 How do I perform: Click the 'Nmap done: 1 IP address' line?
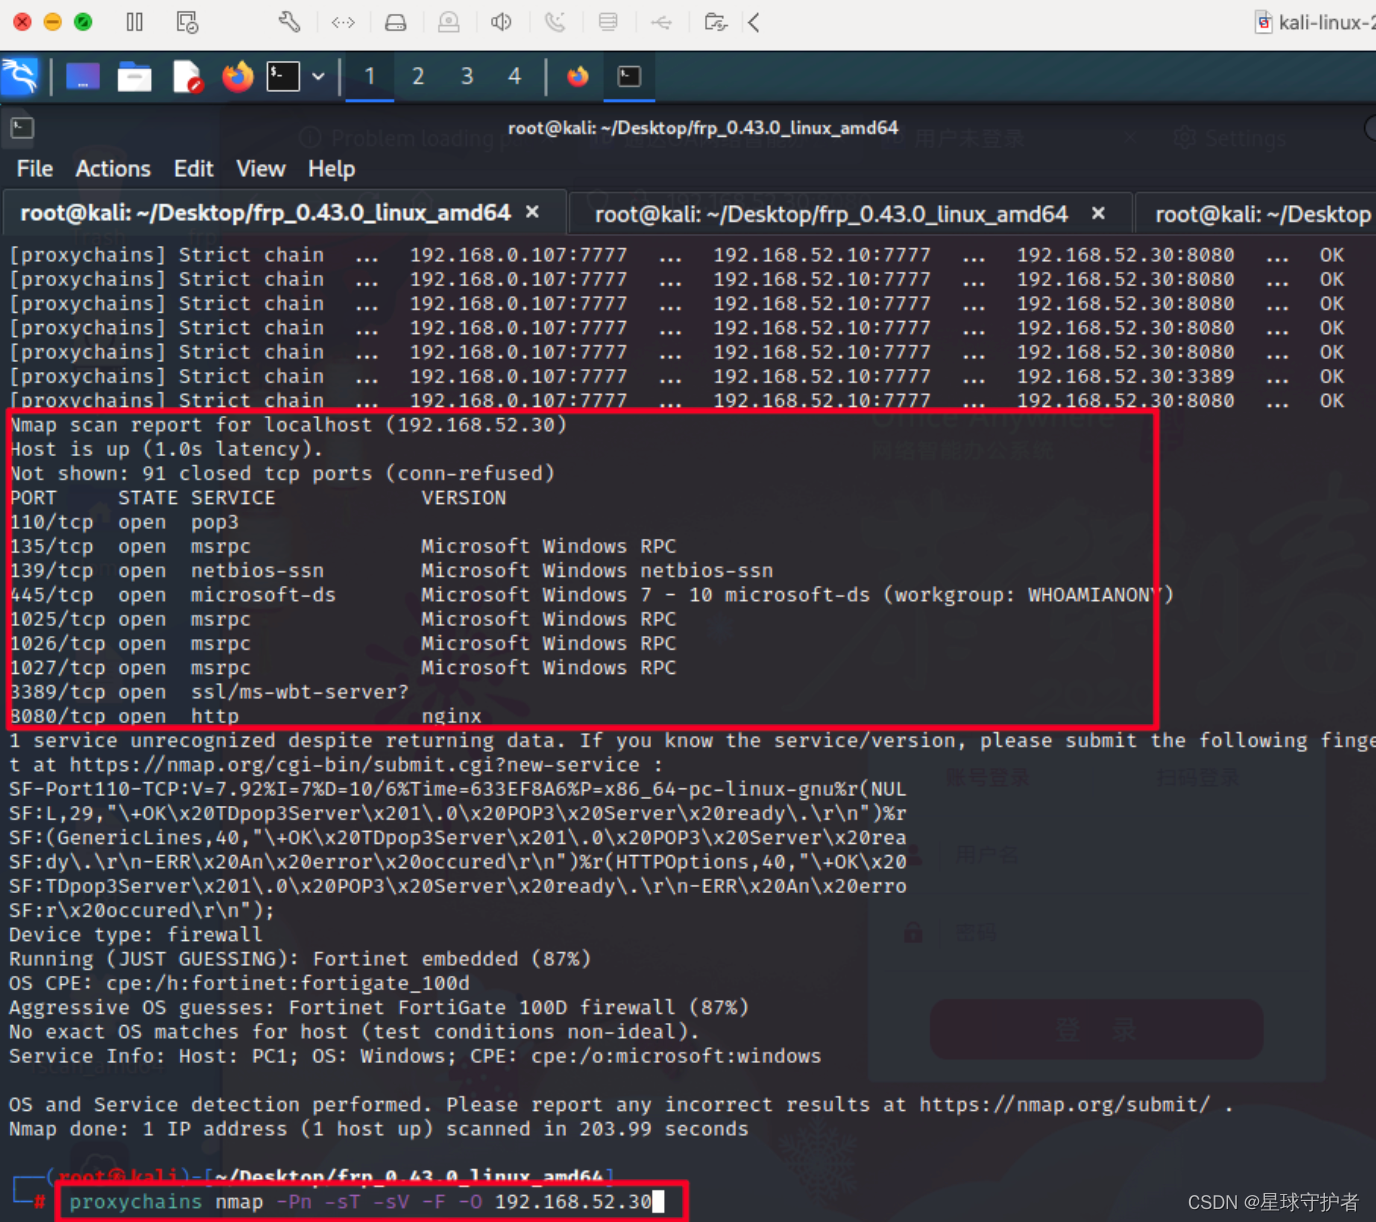pyautogui.click(x=379, y=1129)
